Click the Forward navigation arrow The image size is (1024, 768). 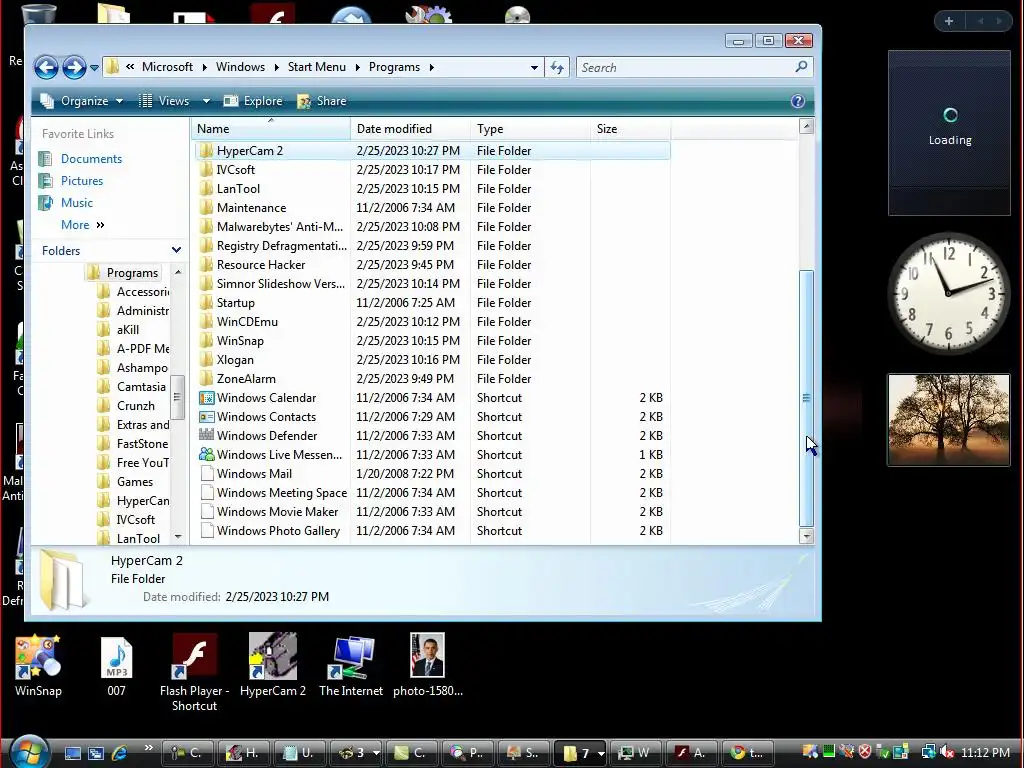tap(74, 67)
